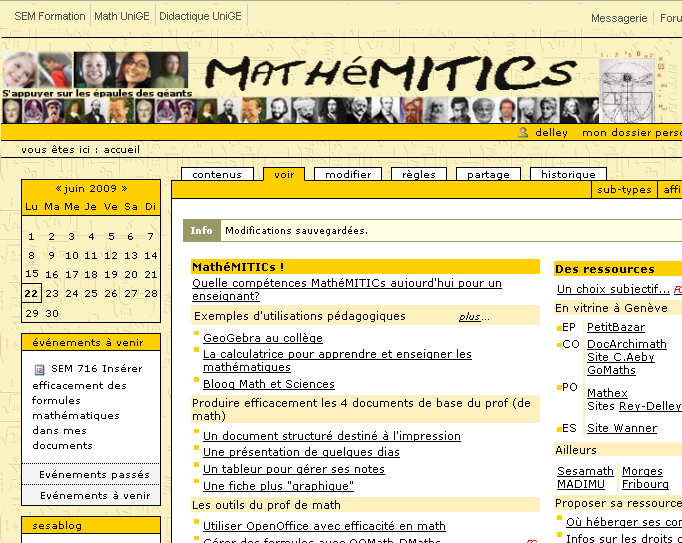Screen dimensions: 682x543
Task: Click the sesablog portlet header
Action: (91, 525)
